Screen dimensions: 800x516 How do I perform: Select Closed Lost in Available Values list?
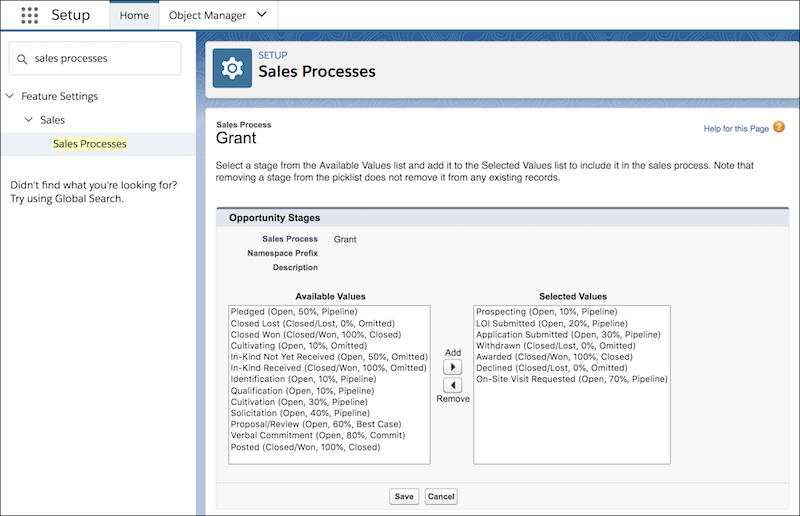(313, 324)
